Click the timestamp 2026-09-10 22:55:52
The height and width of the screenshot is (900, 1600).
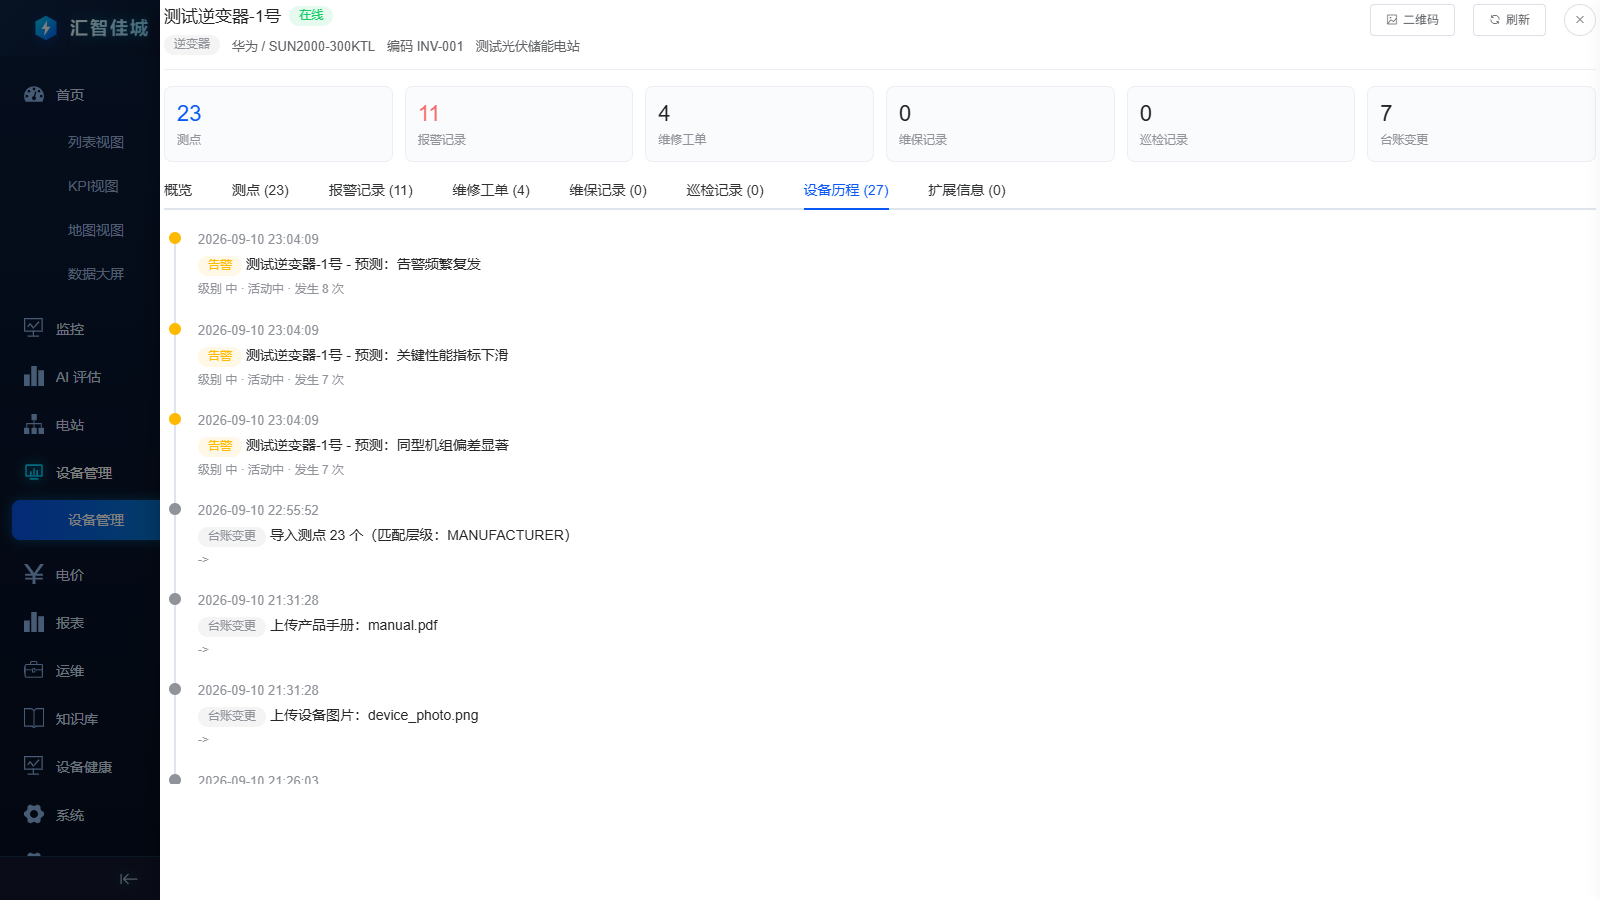point(258,510)
